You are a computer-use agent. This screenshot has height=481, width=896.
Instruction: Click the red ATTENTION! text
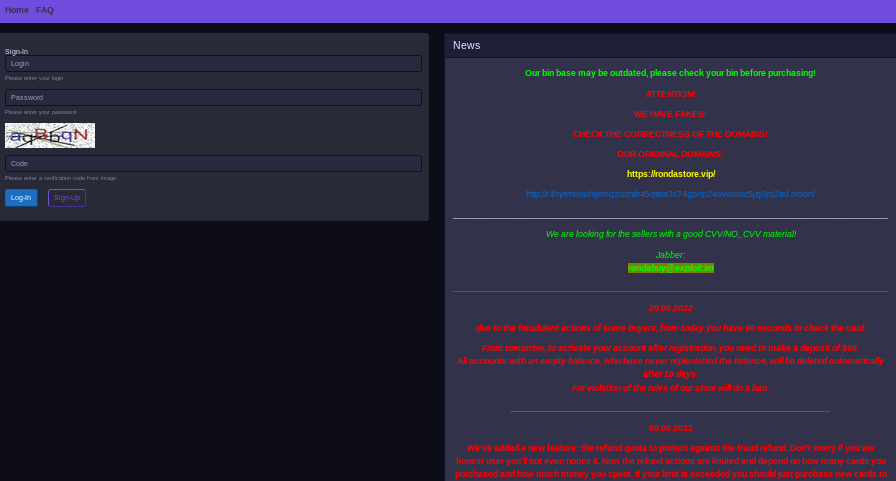point(670,94)
